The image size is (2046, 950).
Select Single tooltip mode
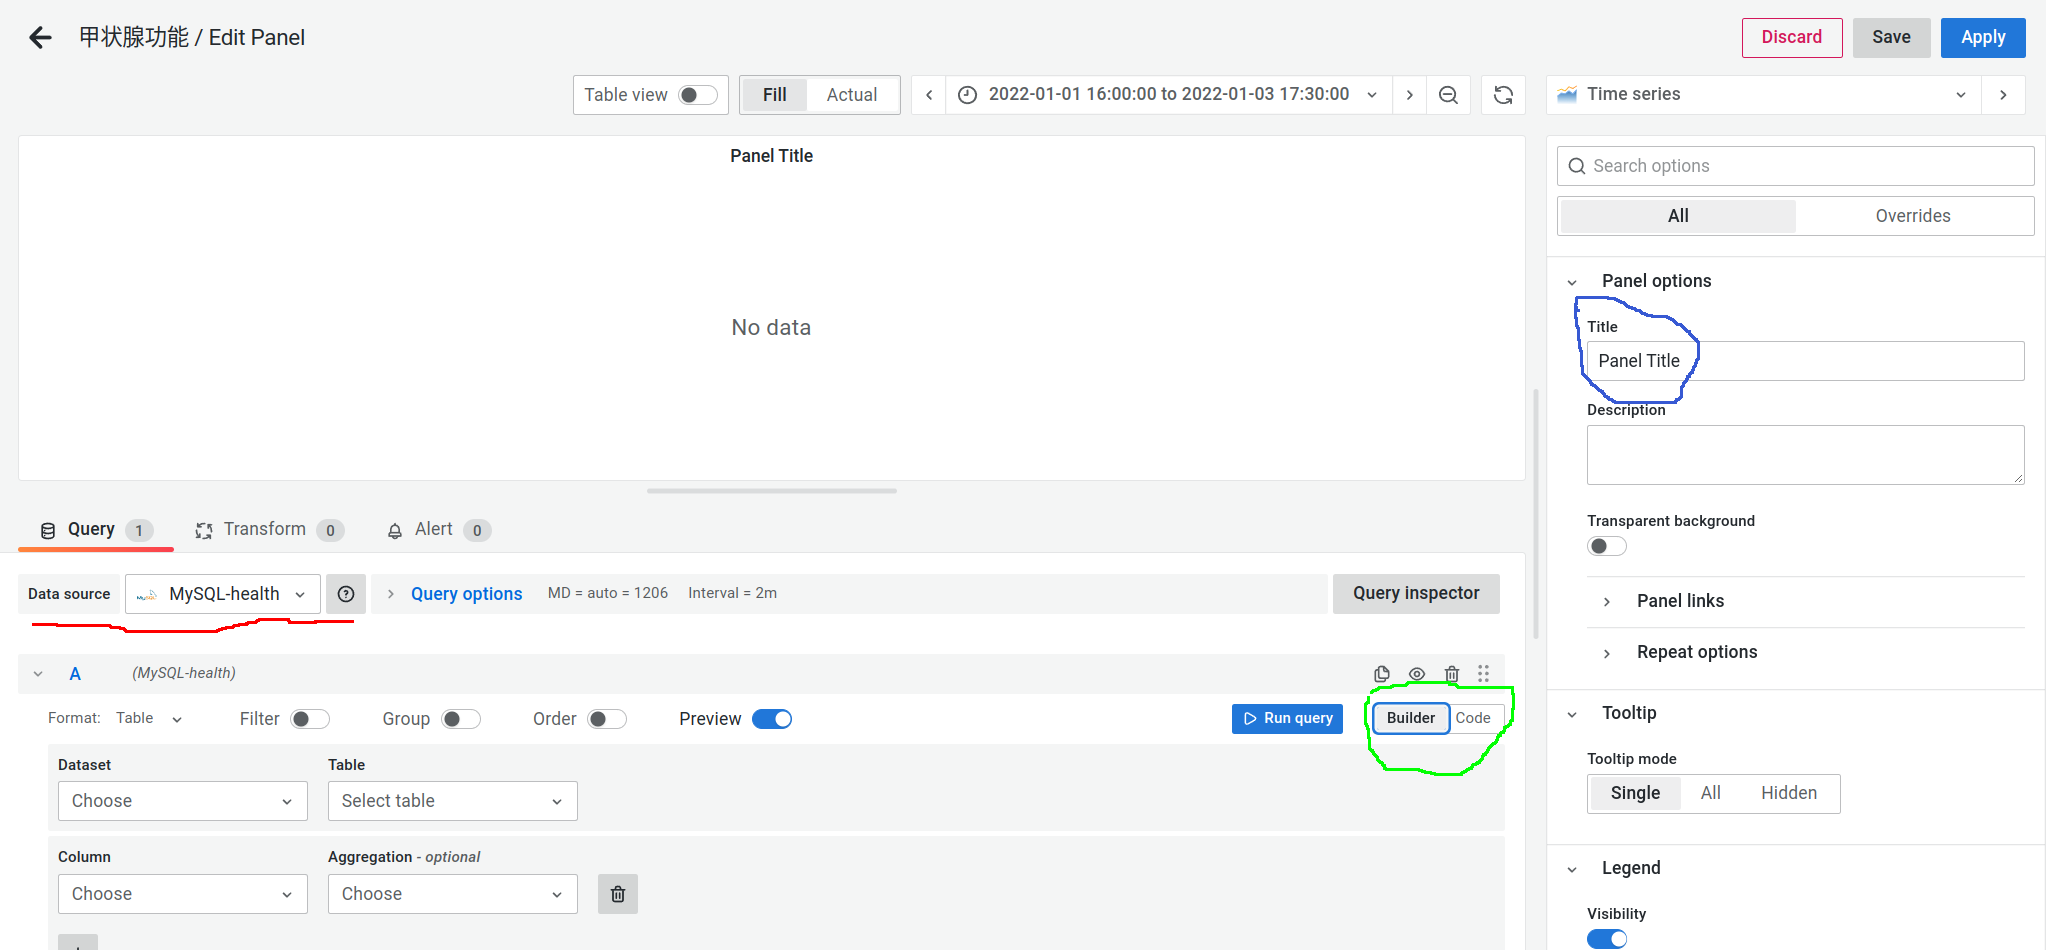[x=1635, y=793]
